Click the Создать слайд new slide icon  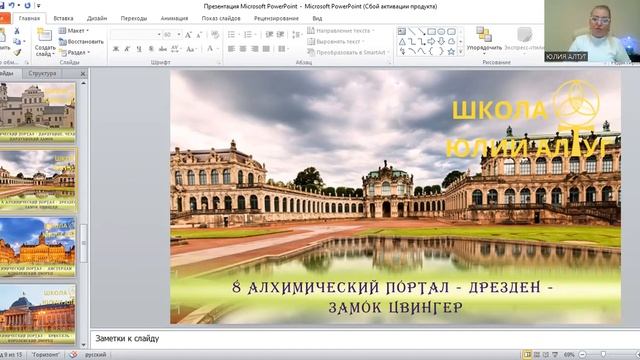point(44,35)
